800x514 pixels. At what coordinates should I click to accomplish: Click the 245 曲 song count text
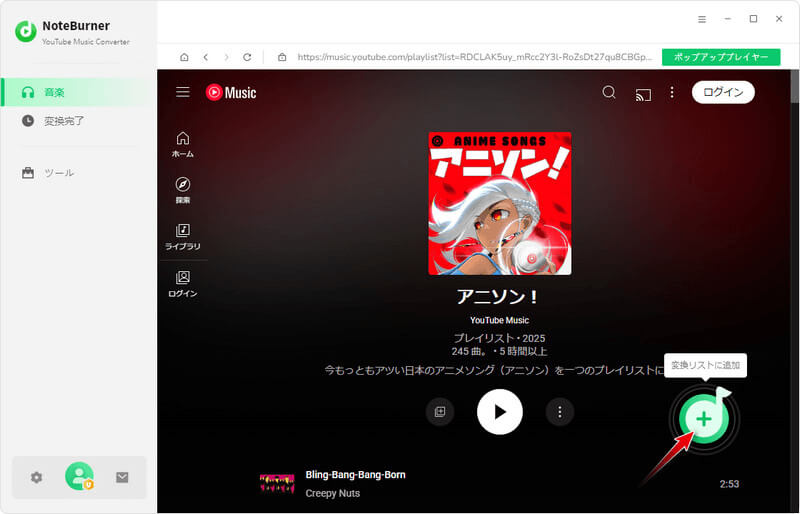[x=469, y=351]
